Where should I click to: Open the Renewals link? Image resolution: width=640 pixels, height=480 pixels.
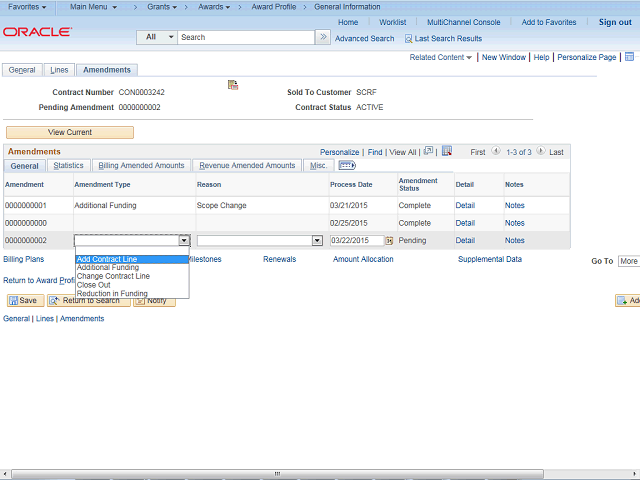279,259
